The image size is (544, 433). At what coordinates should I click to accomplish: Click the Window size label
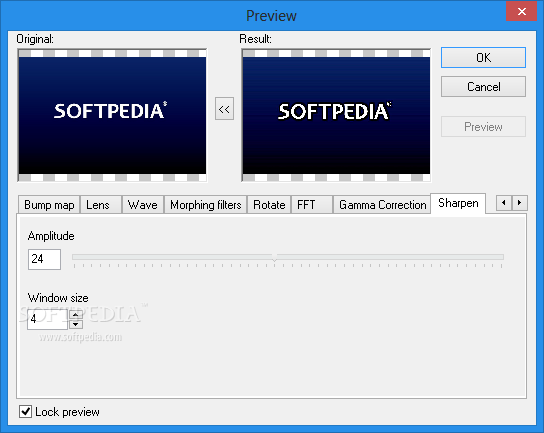(x=58, y=298)
